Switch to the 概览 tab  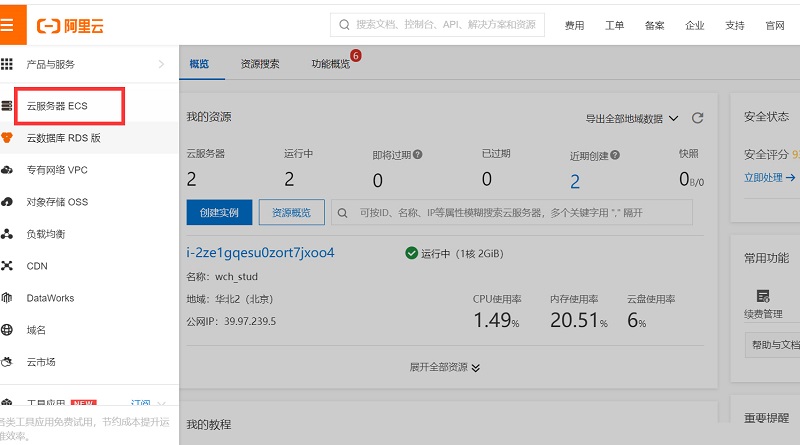[x=199, y=64]
